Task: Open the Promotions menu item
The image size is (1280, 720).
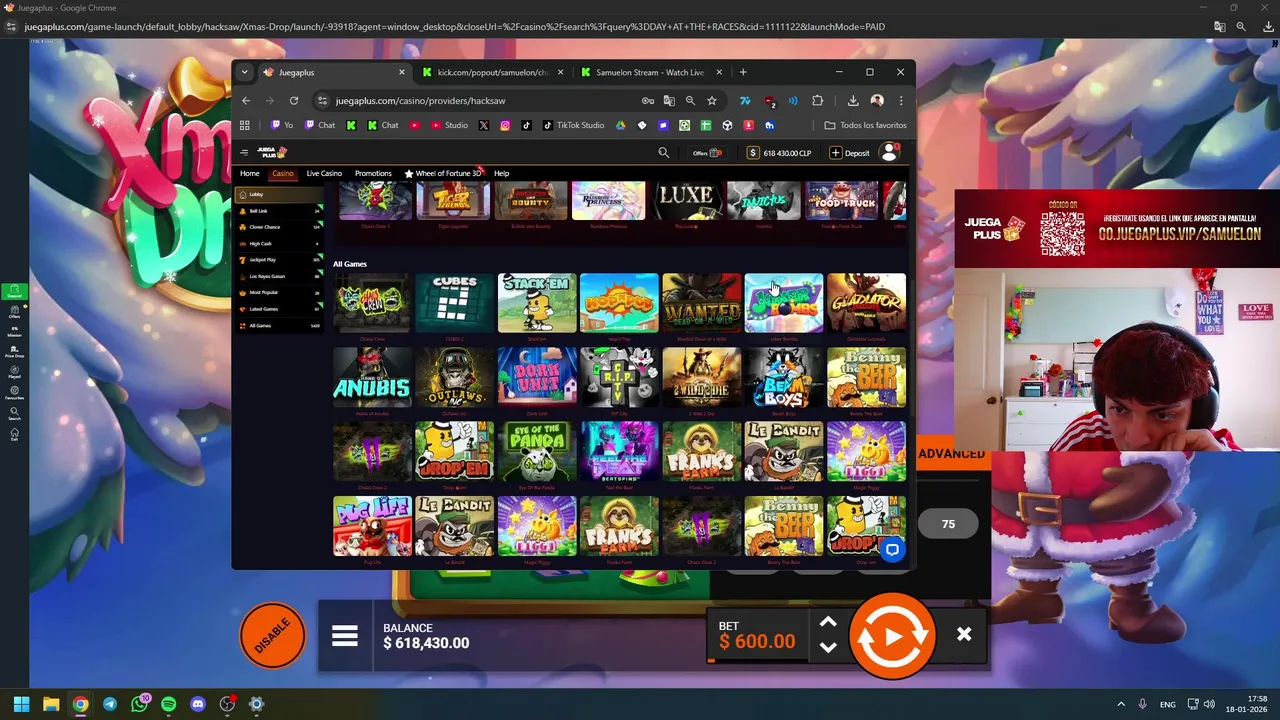Action: (373, 173)
